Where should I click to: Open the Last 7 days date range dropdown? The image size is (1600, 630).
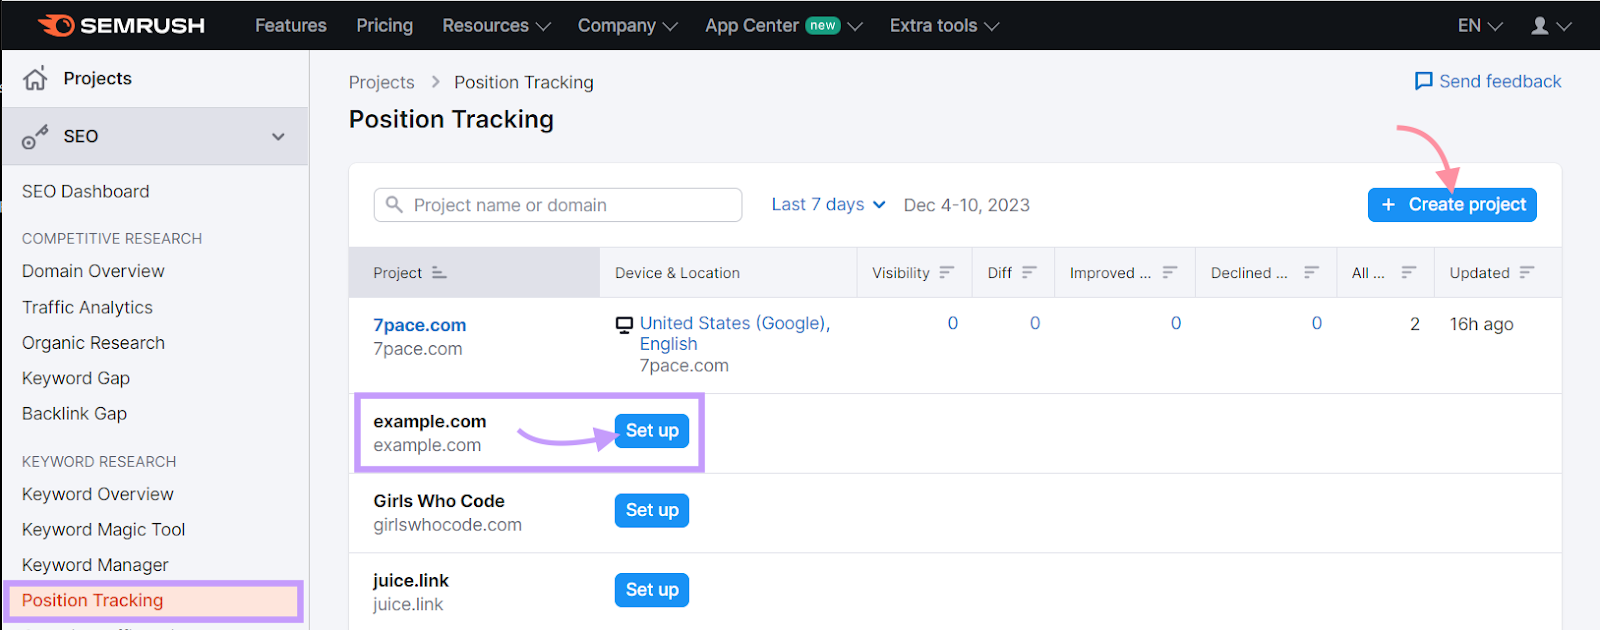[828, 204]
